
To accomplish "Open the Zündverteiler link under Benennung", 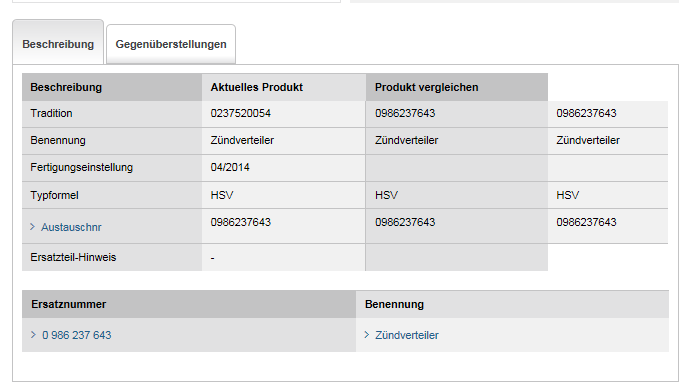I will (407, 335).
